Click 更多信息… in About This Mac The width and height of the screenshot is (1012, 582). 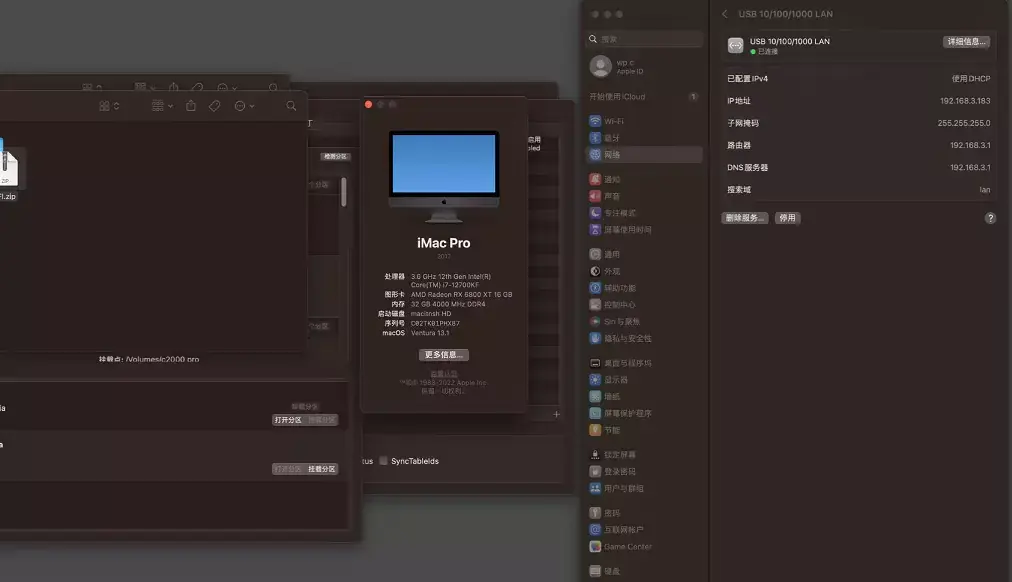pyautogui.click(x=443, y=355)
